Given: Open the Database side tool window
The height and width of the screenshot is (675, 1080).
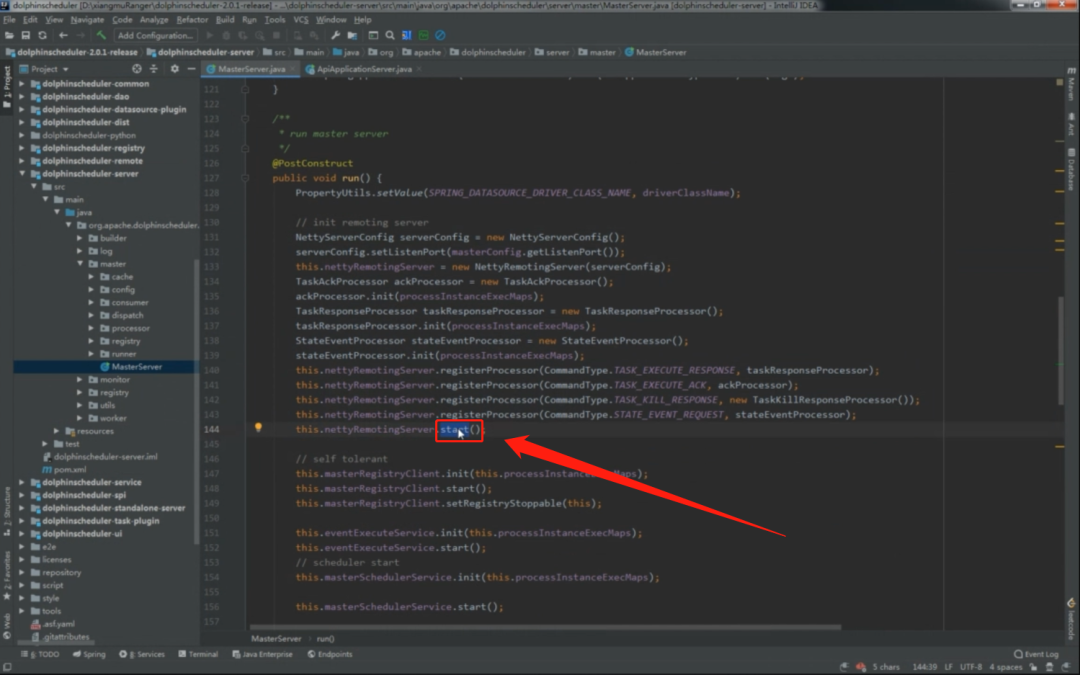Looking at the screenshot, I should 1072,169.
